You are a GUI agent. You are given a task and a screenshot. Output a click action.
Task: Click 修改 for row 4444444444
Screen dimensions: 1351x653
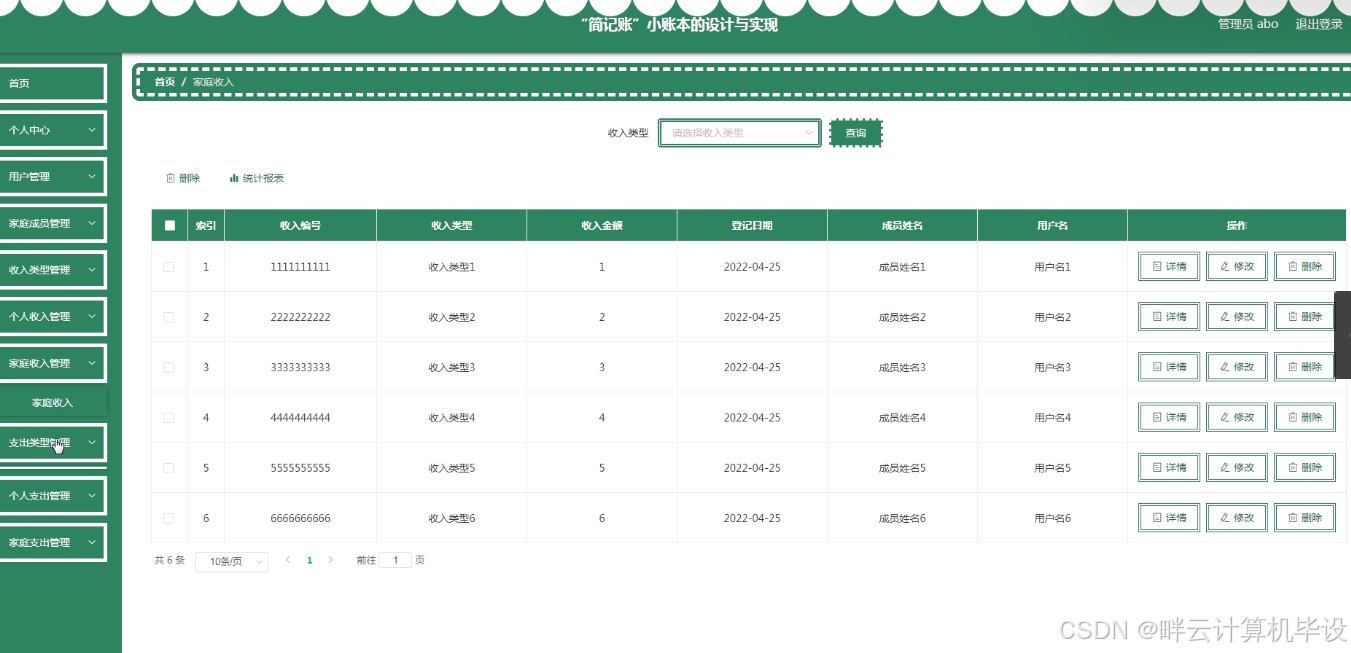(1237, 417)
